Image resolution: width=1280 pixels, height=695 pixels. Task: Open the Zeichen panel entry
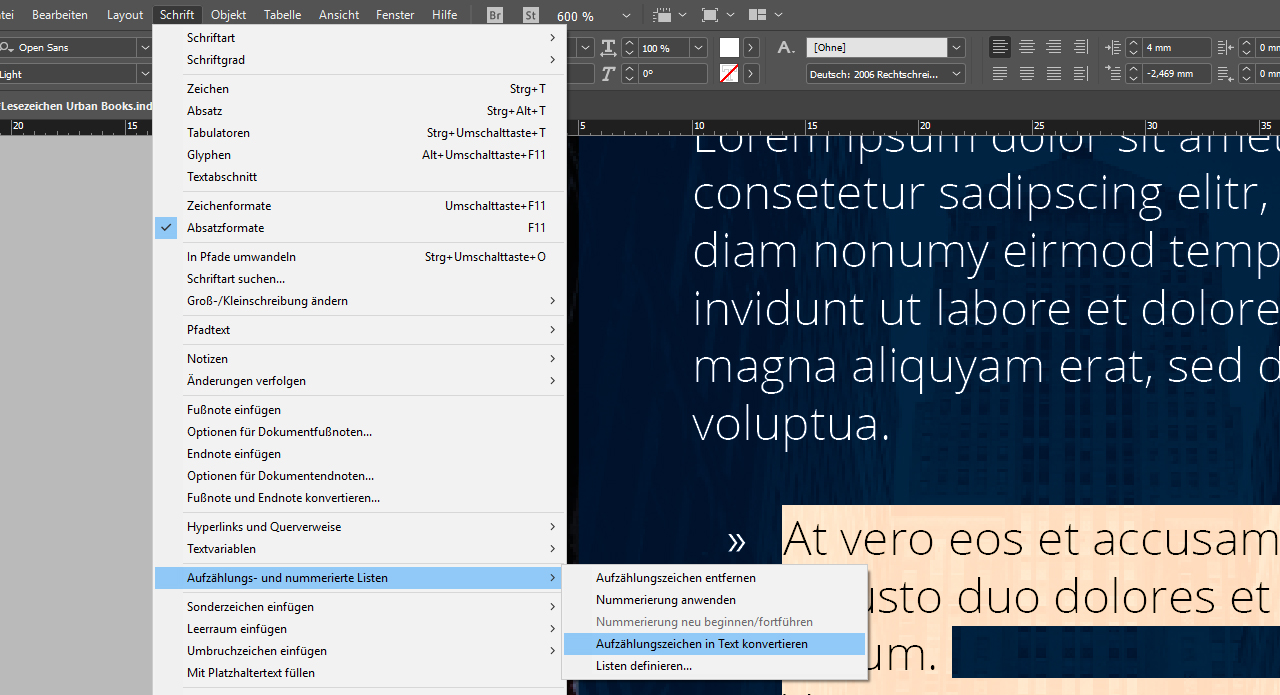coord(359,89)
